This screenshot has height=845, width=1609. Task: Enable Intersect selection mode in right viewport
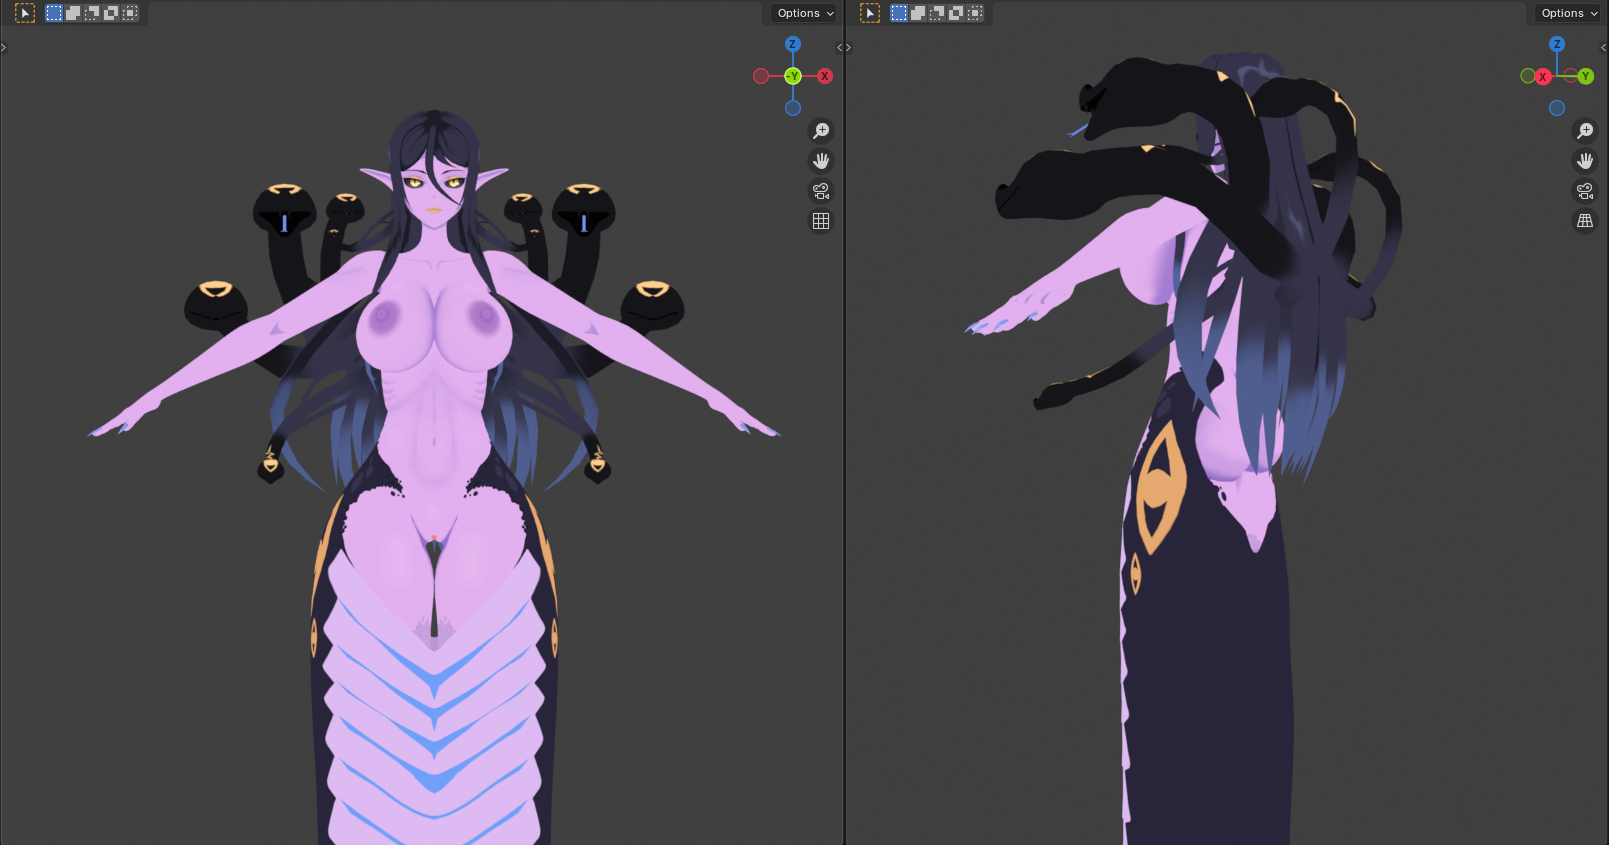[975, 13]
